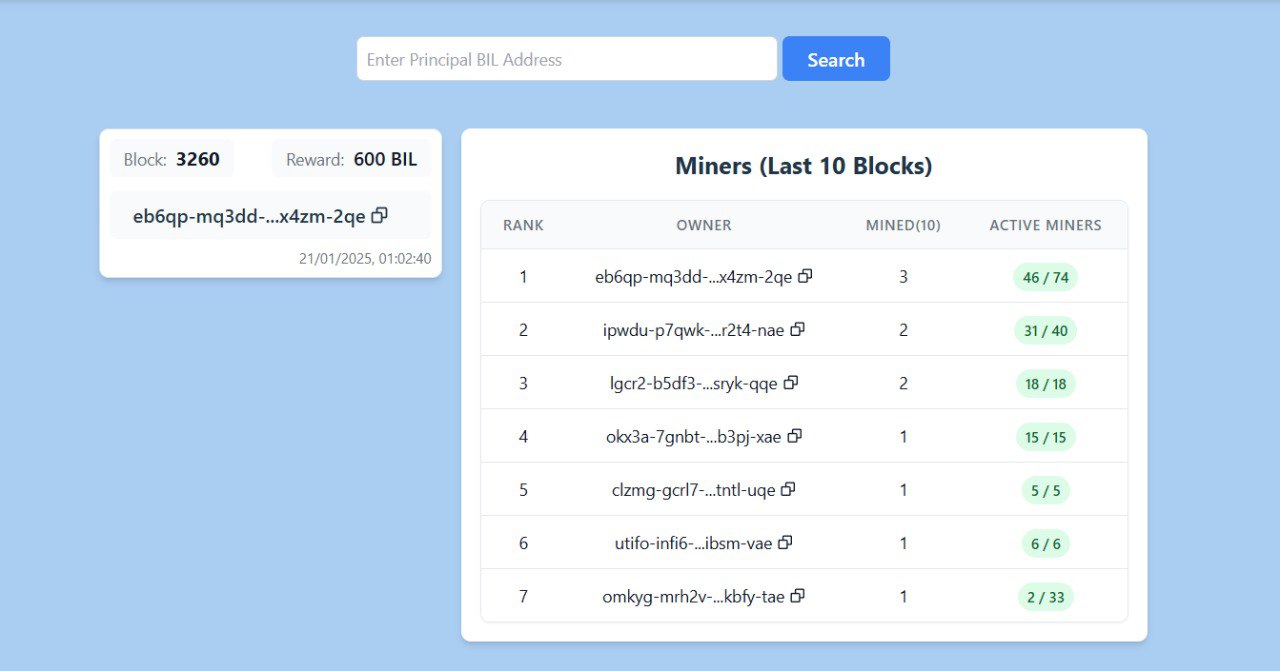Copy clzmg-gcrl7 owner address

point(788,489)
